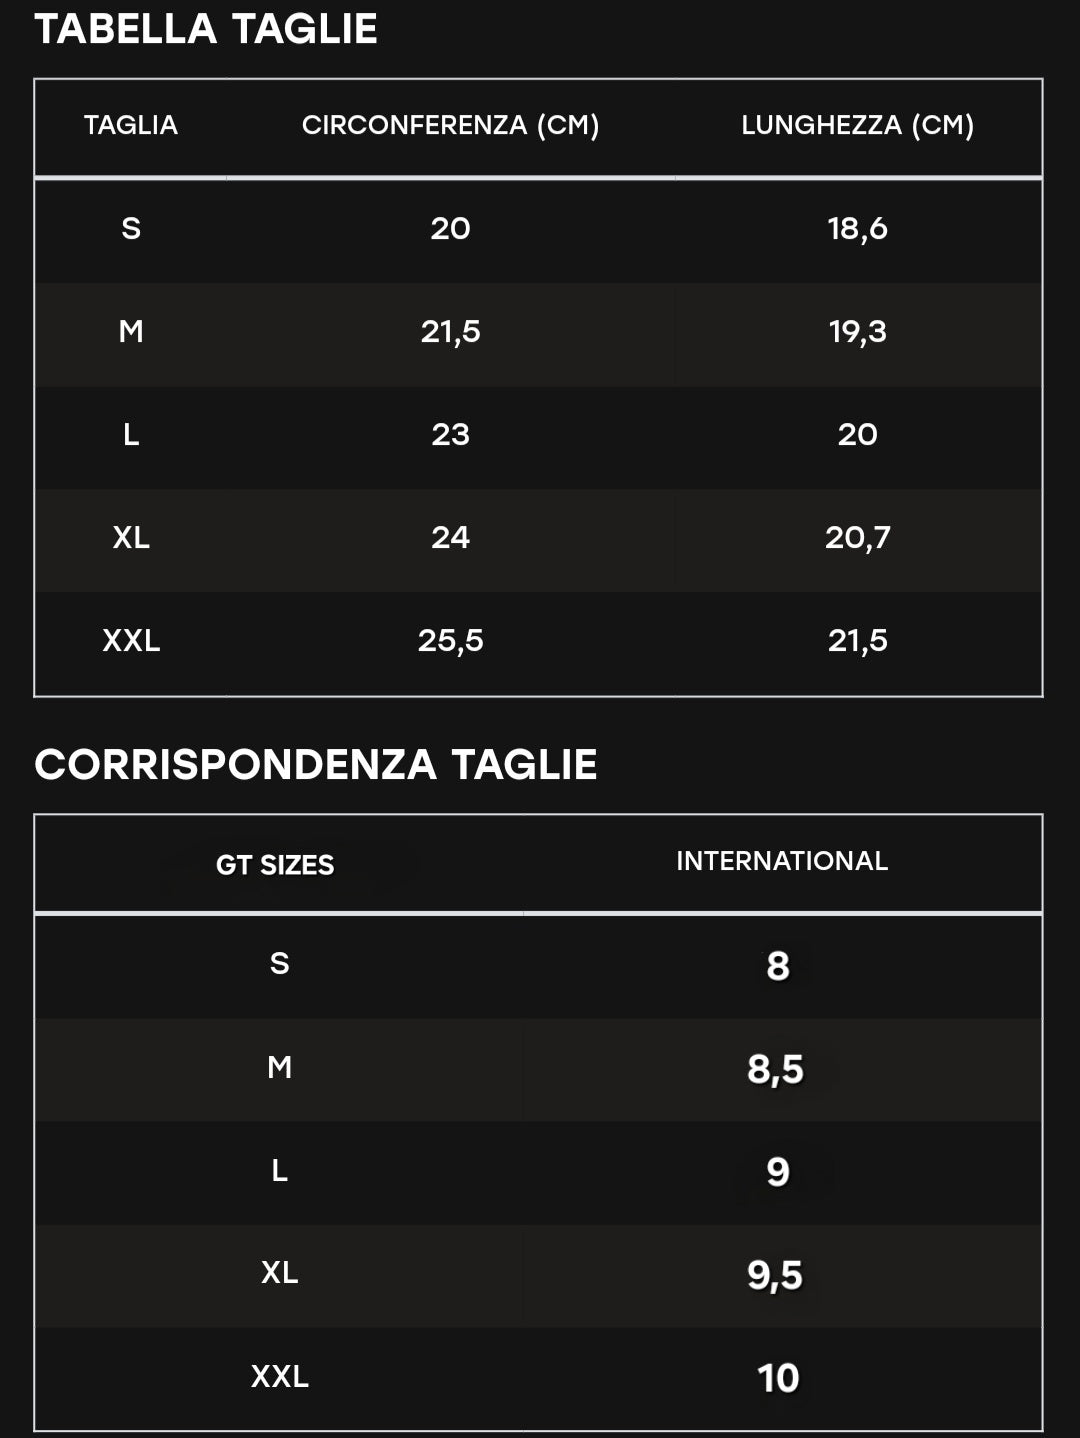Click the 23 circumference value
The width and height of the screenshot is (1080, 1438).
pos(450,435)
